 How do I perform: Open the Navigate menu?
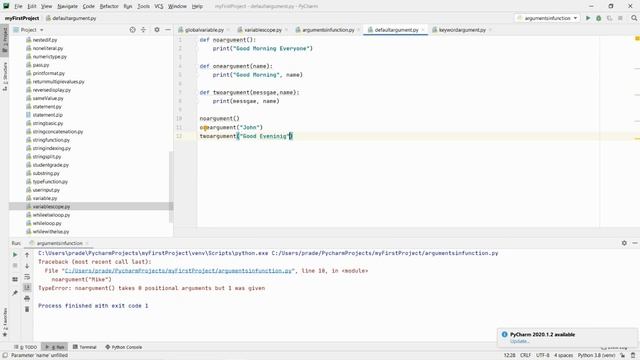pyautogui.click(x=67, y=6)
